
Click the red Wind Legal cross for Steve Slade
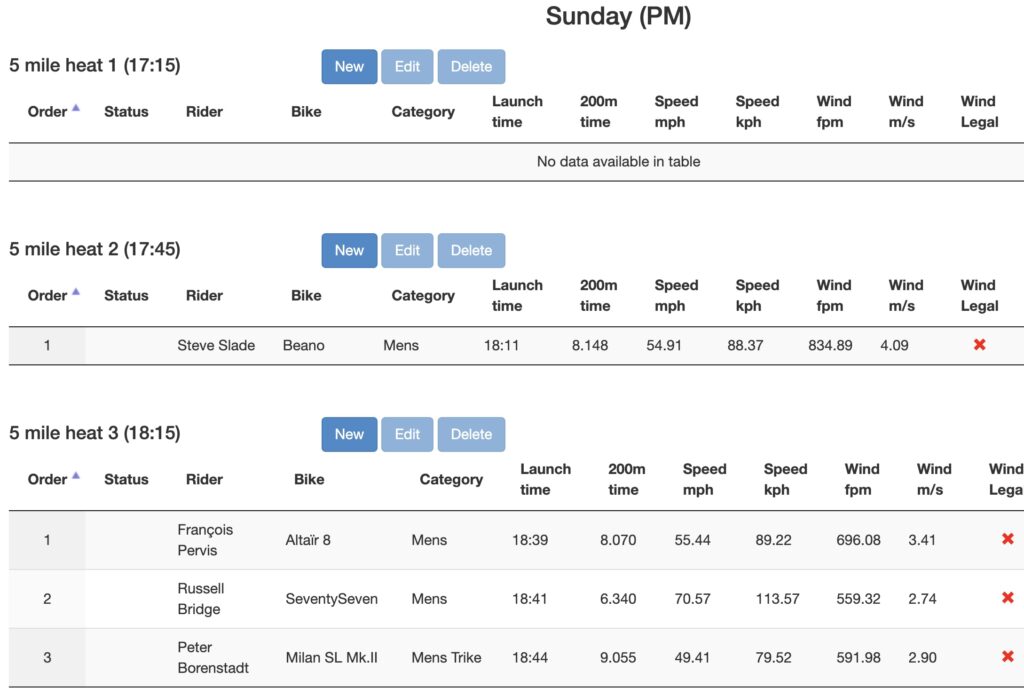979,345
